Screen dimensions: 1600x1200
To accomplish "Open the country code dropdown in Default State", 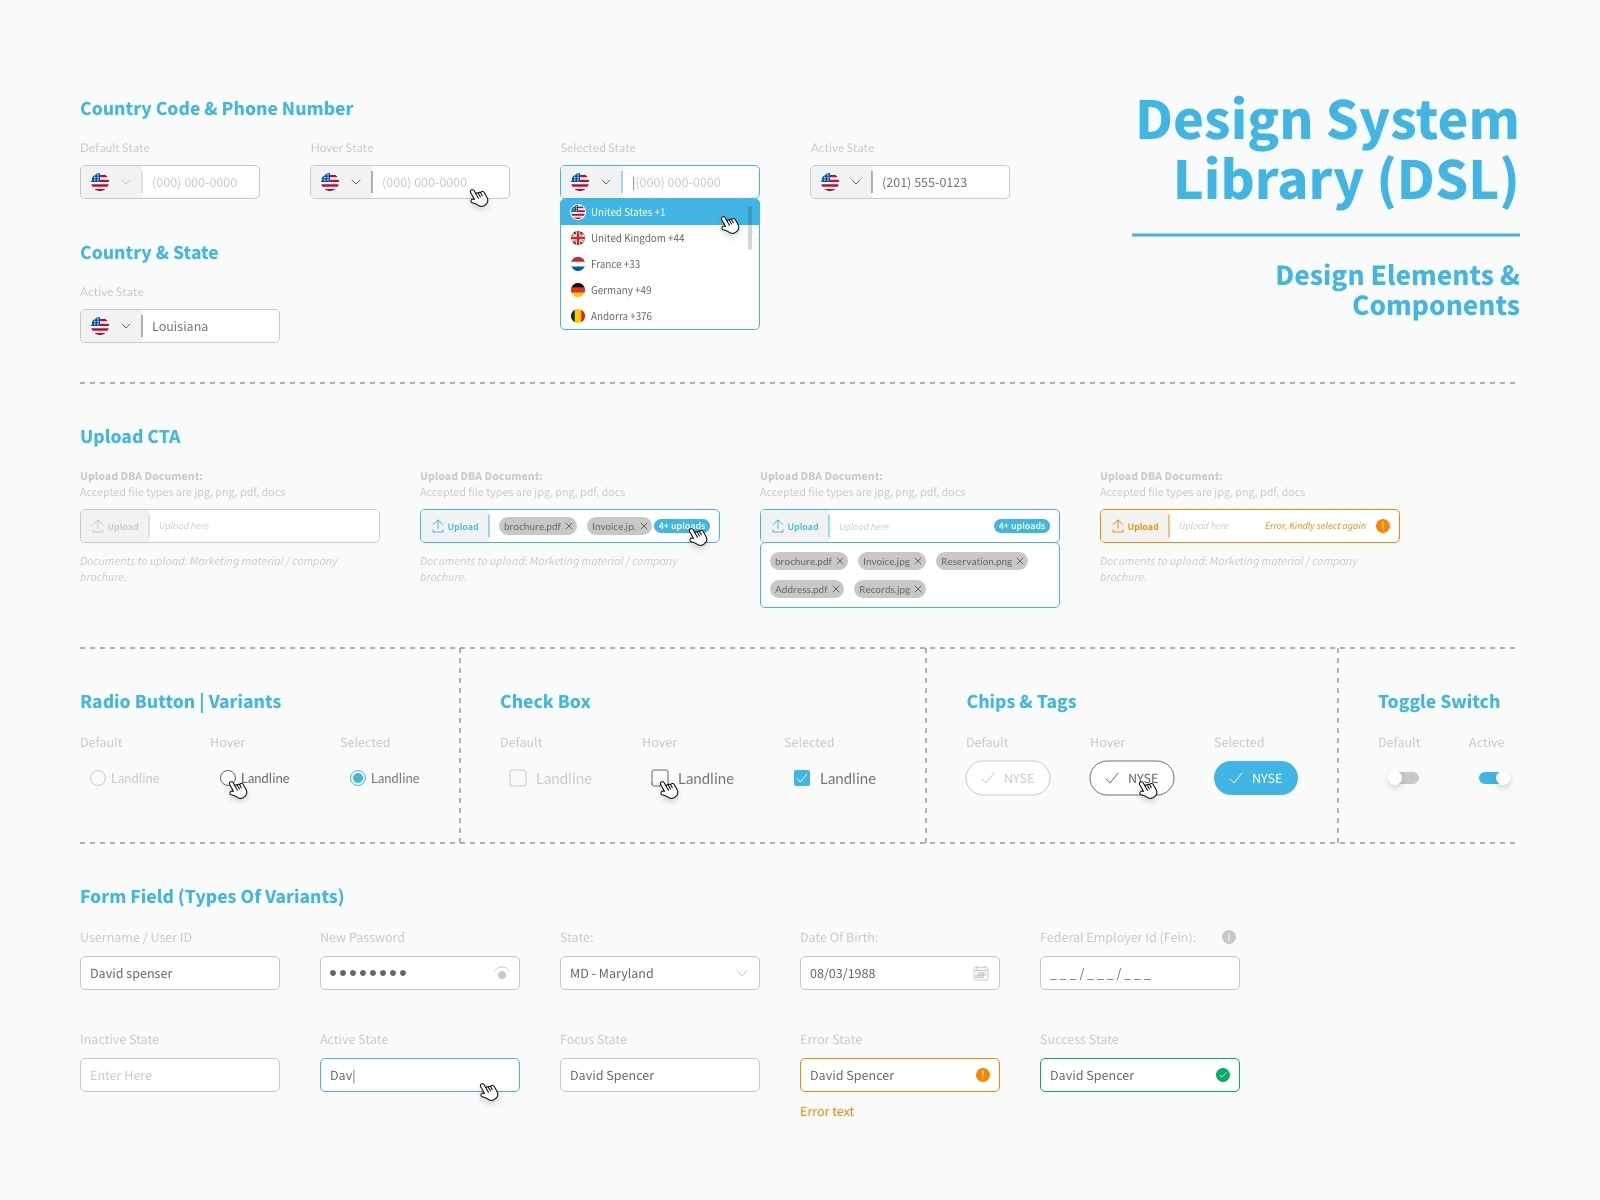I will [x=127, y=182].
